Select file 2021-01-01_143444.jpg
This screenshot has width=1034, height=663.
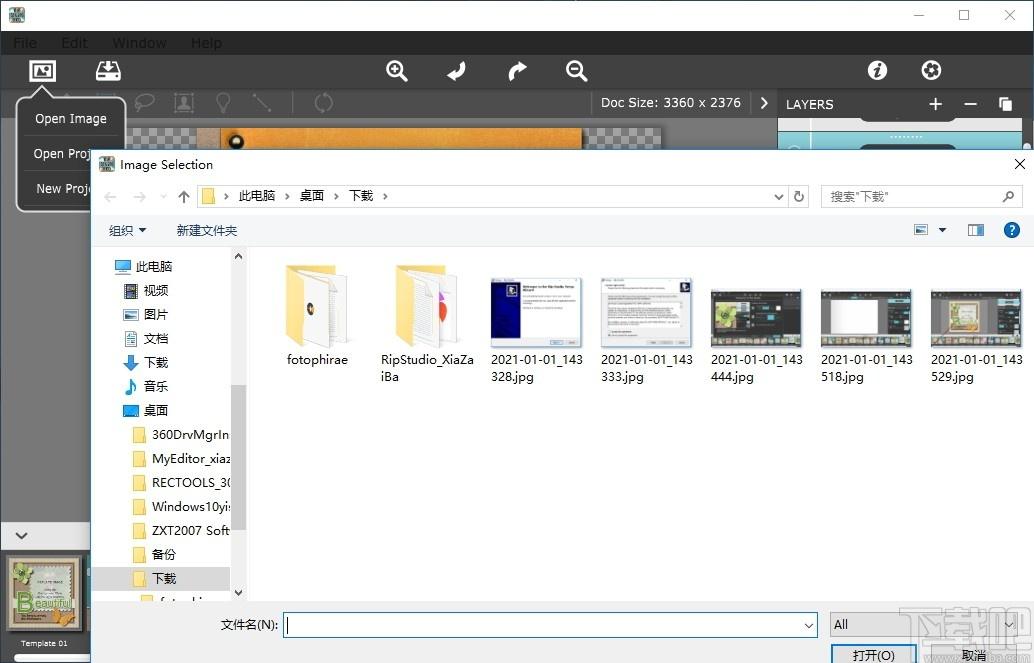(x=756, y=336)
